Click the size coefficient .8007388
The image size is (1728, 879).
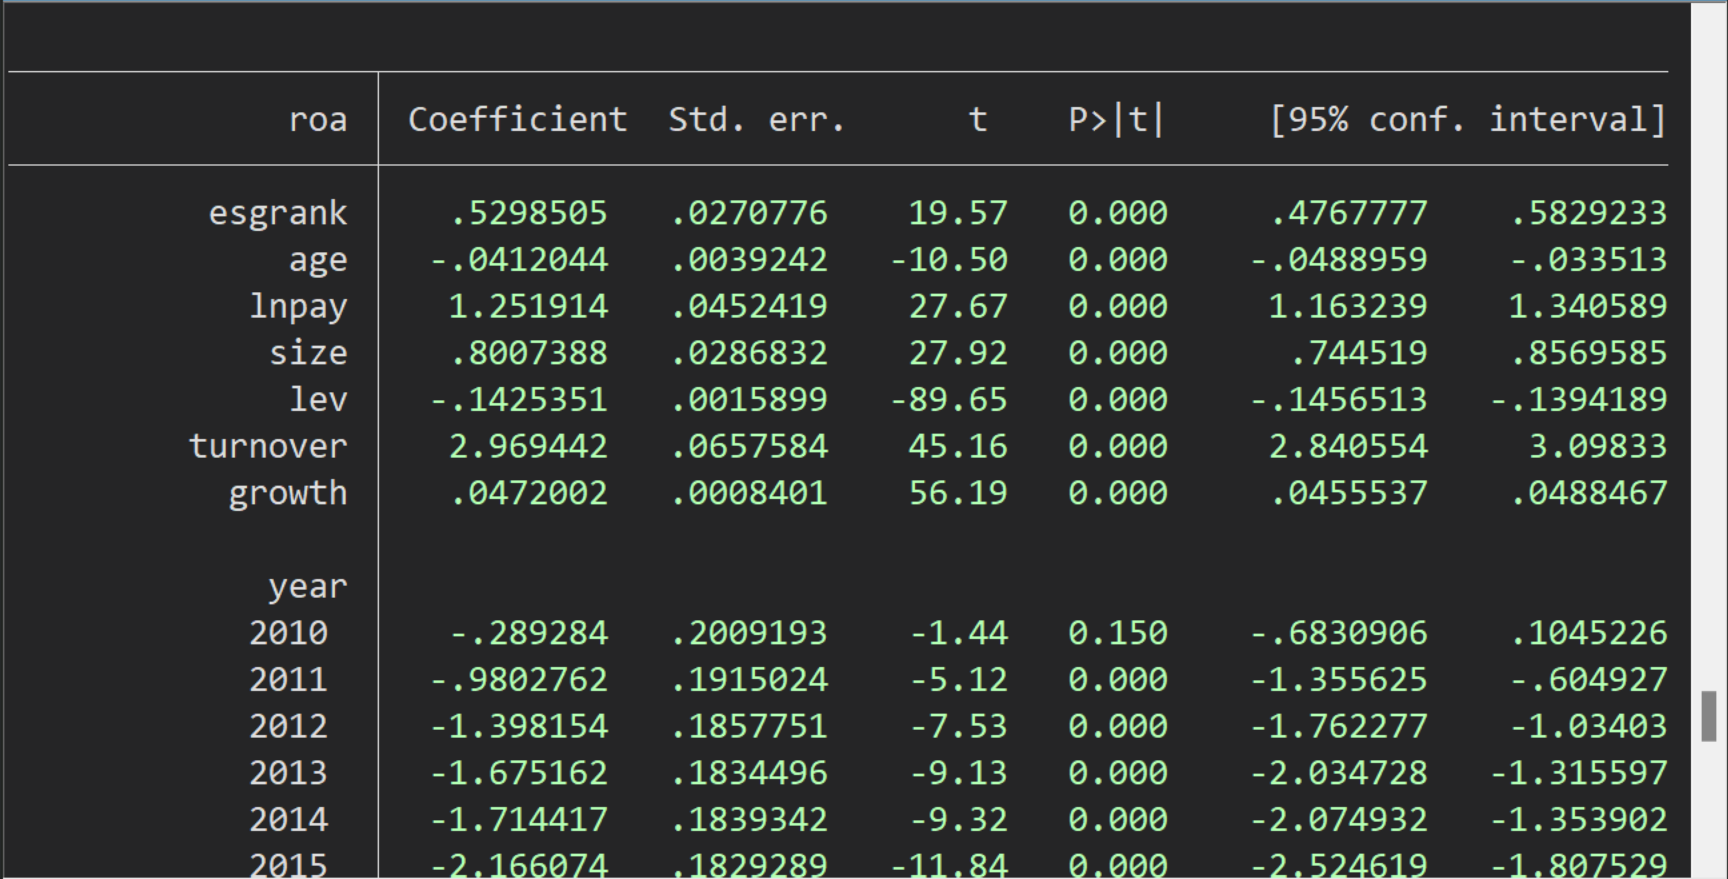528,353
